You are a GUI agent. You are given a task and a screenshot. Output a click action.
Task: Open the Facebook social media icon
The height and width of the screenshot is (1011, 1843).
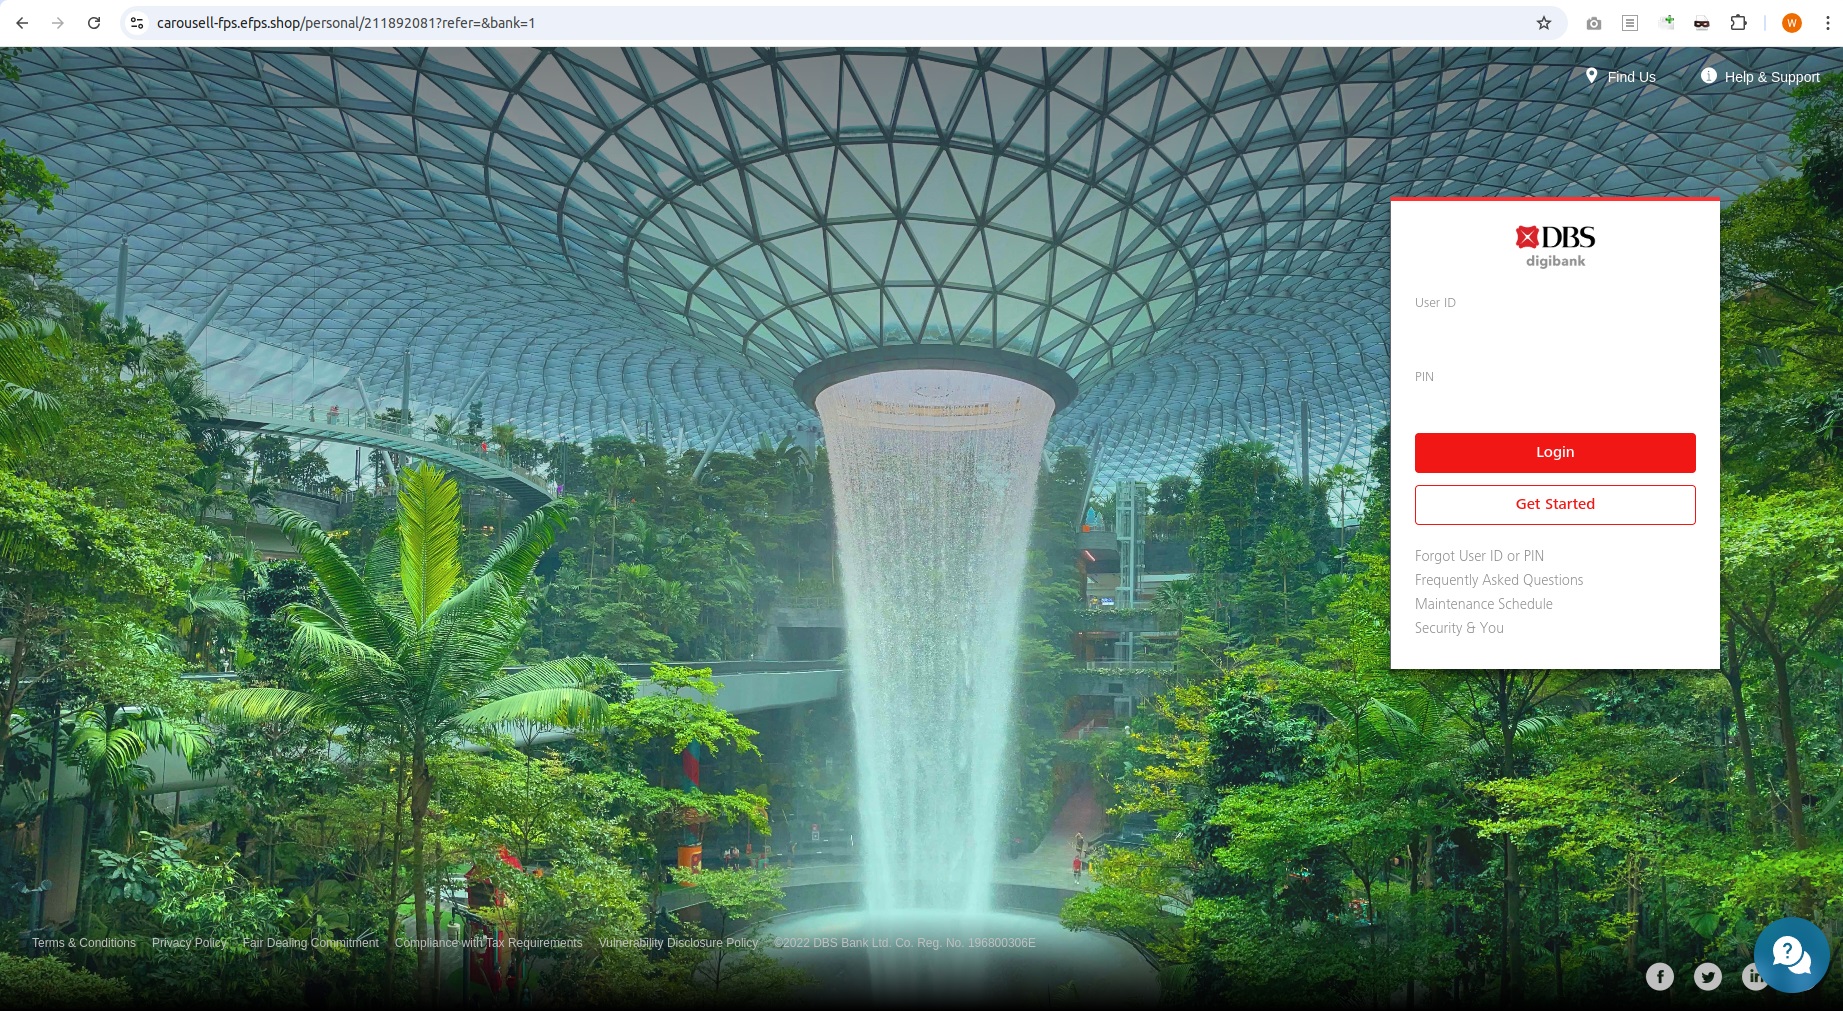pyautogui.click(x=1660, y=976)
